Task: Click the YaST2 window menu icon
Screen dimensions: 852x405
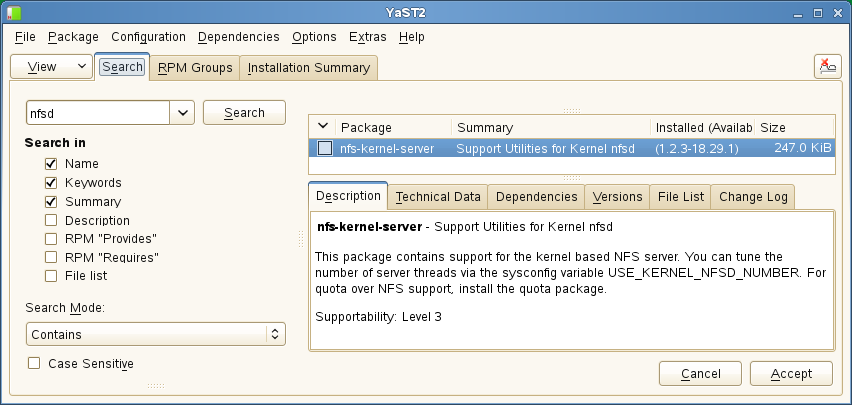Action: [x=12, y=11]
